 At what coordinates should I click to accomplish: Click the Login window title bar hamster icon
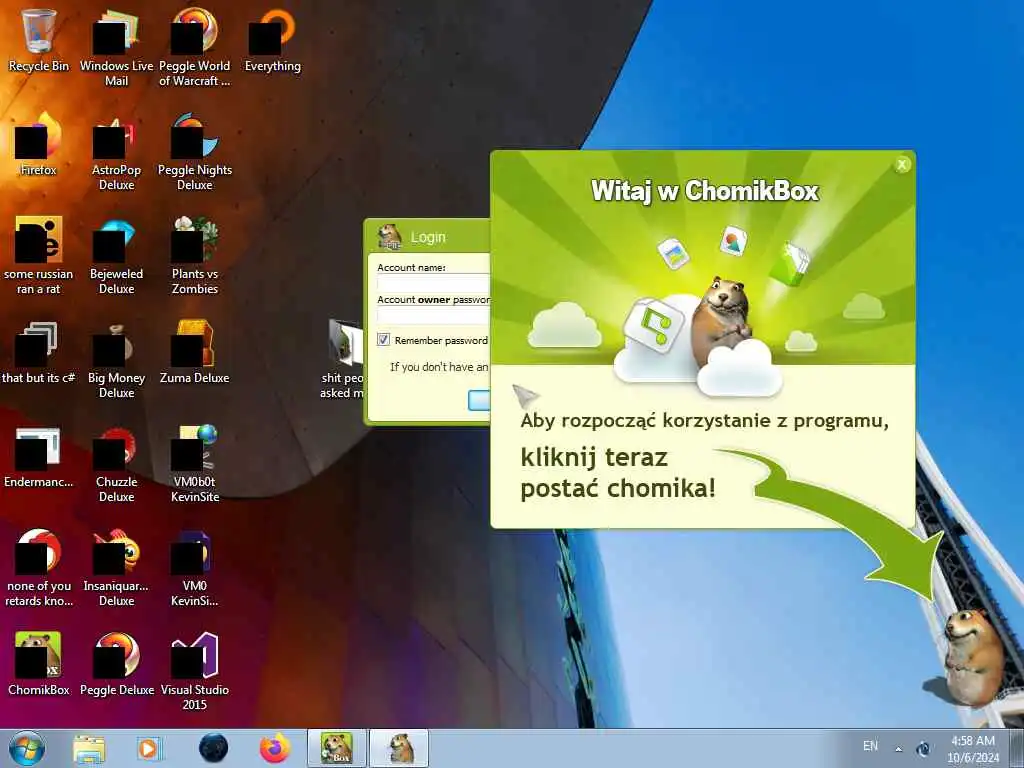click(x=390, y=236)
